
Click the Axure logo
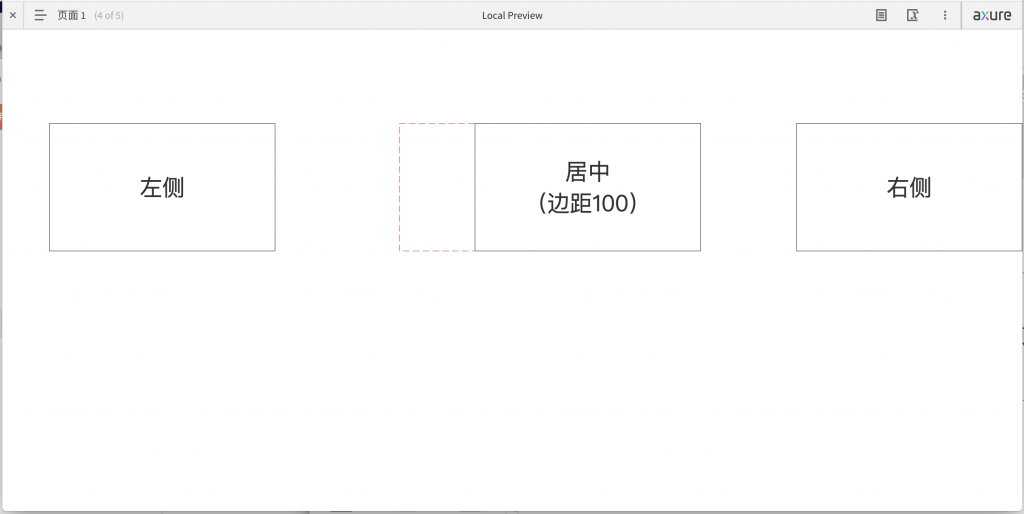pyautogui.click(x=991, y=15)
